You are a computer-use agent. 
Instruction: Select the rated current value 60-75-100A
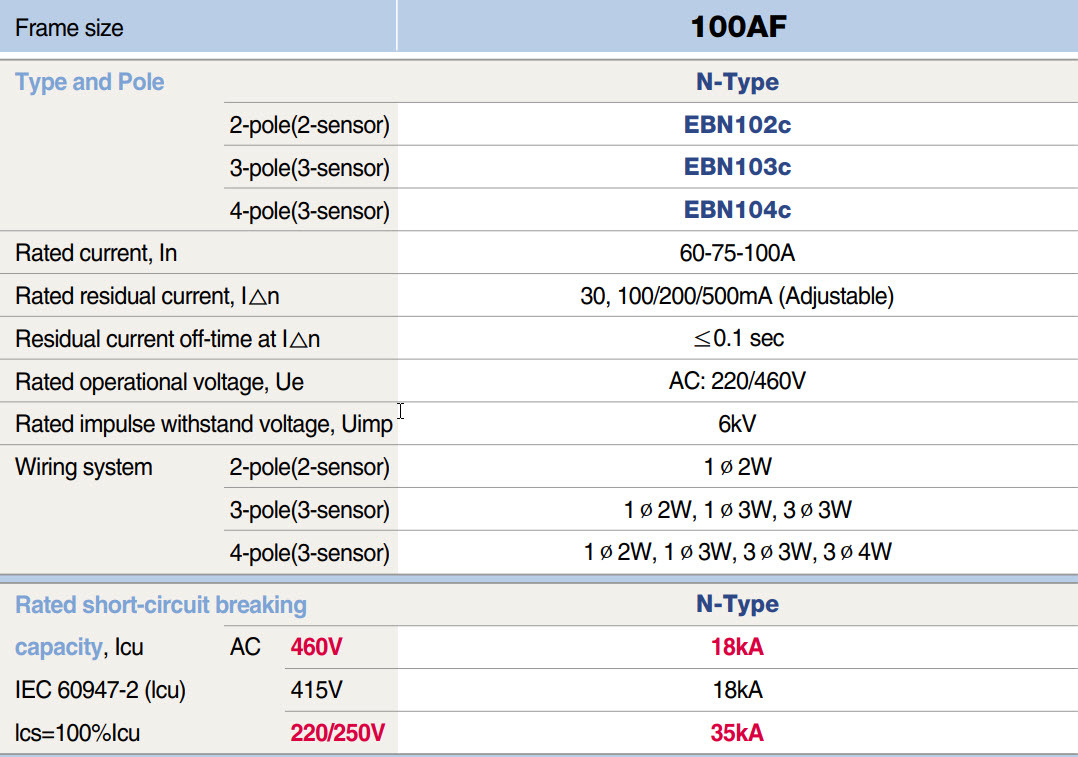coord(737,253)
